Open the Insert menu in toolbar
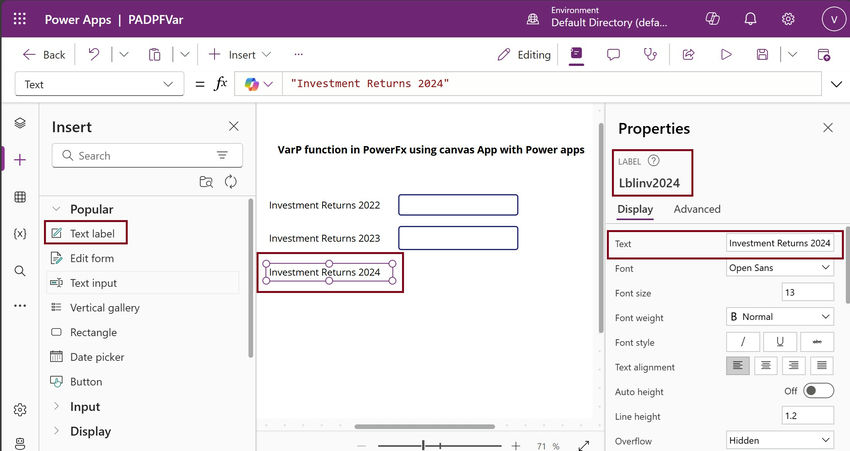Viewport: 850px width, 451px height. coord(240,54)
